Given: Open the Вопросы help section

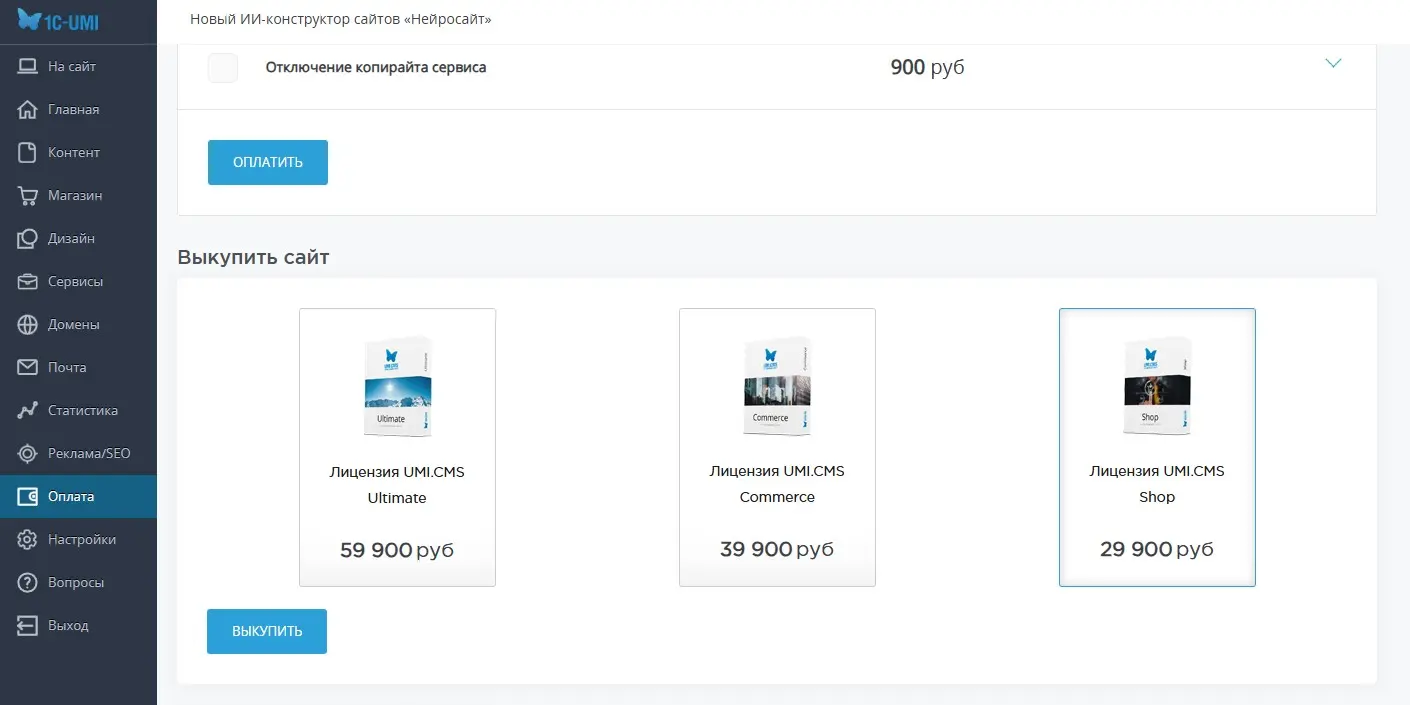Looking at the screenshot, I should (x=78, y=583).
